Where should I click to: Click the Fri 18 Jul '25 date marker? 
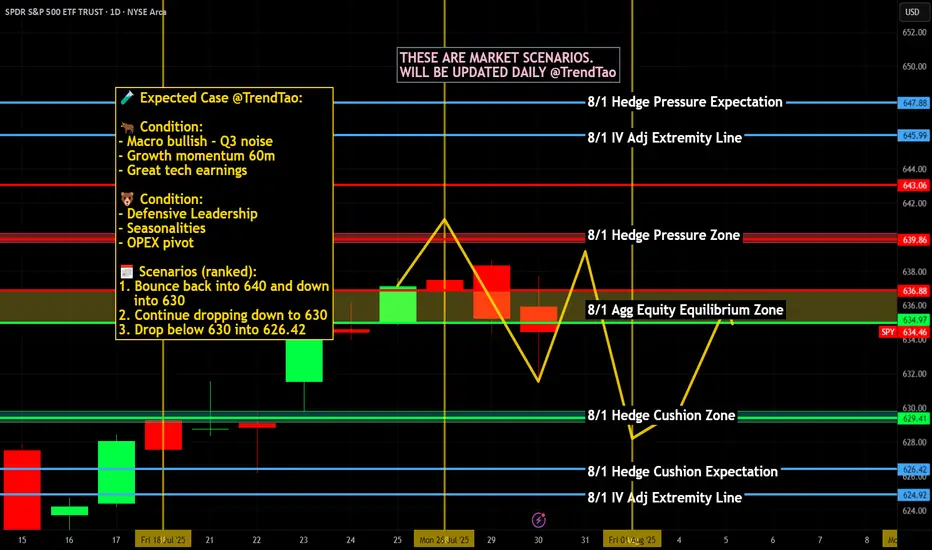pos(163,540)
